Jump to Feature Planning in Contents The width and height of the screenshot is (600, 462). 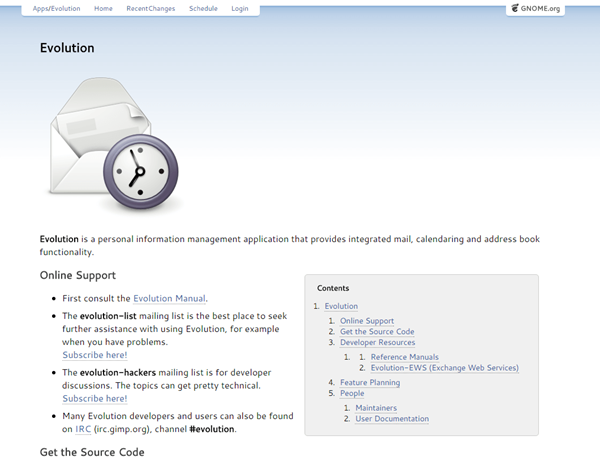point(370,382)
